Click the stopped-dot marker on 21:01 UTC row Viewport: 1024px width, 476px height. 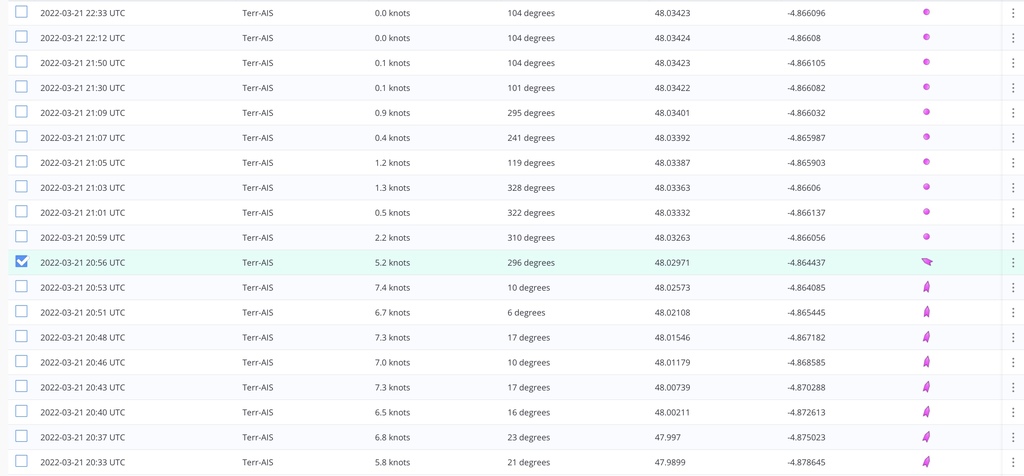click(x=926, y=212)
